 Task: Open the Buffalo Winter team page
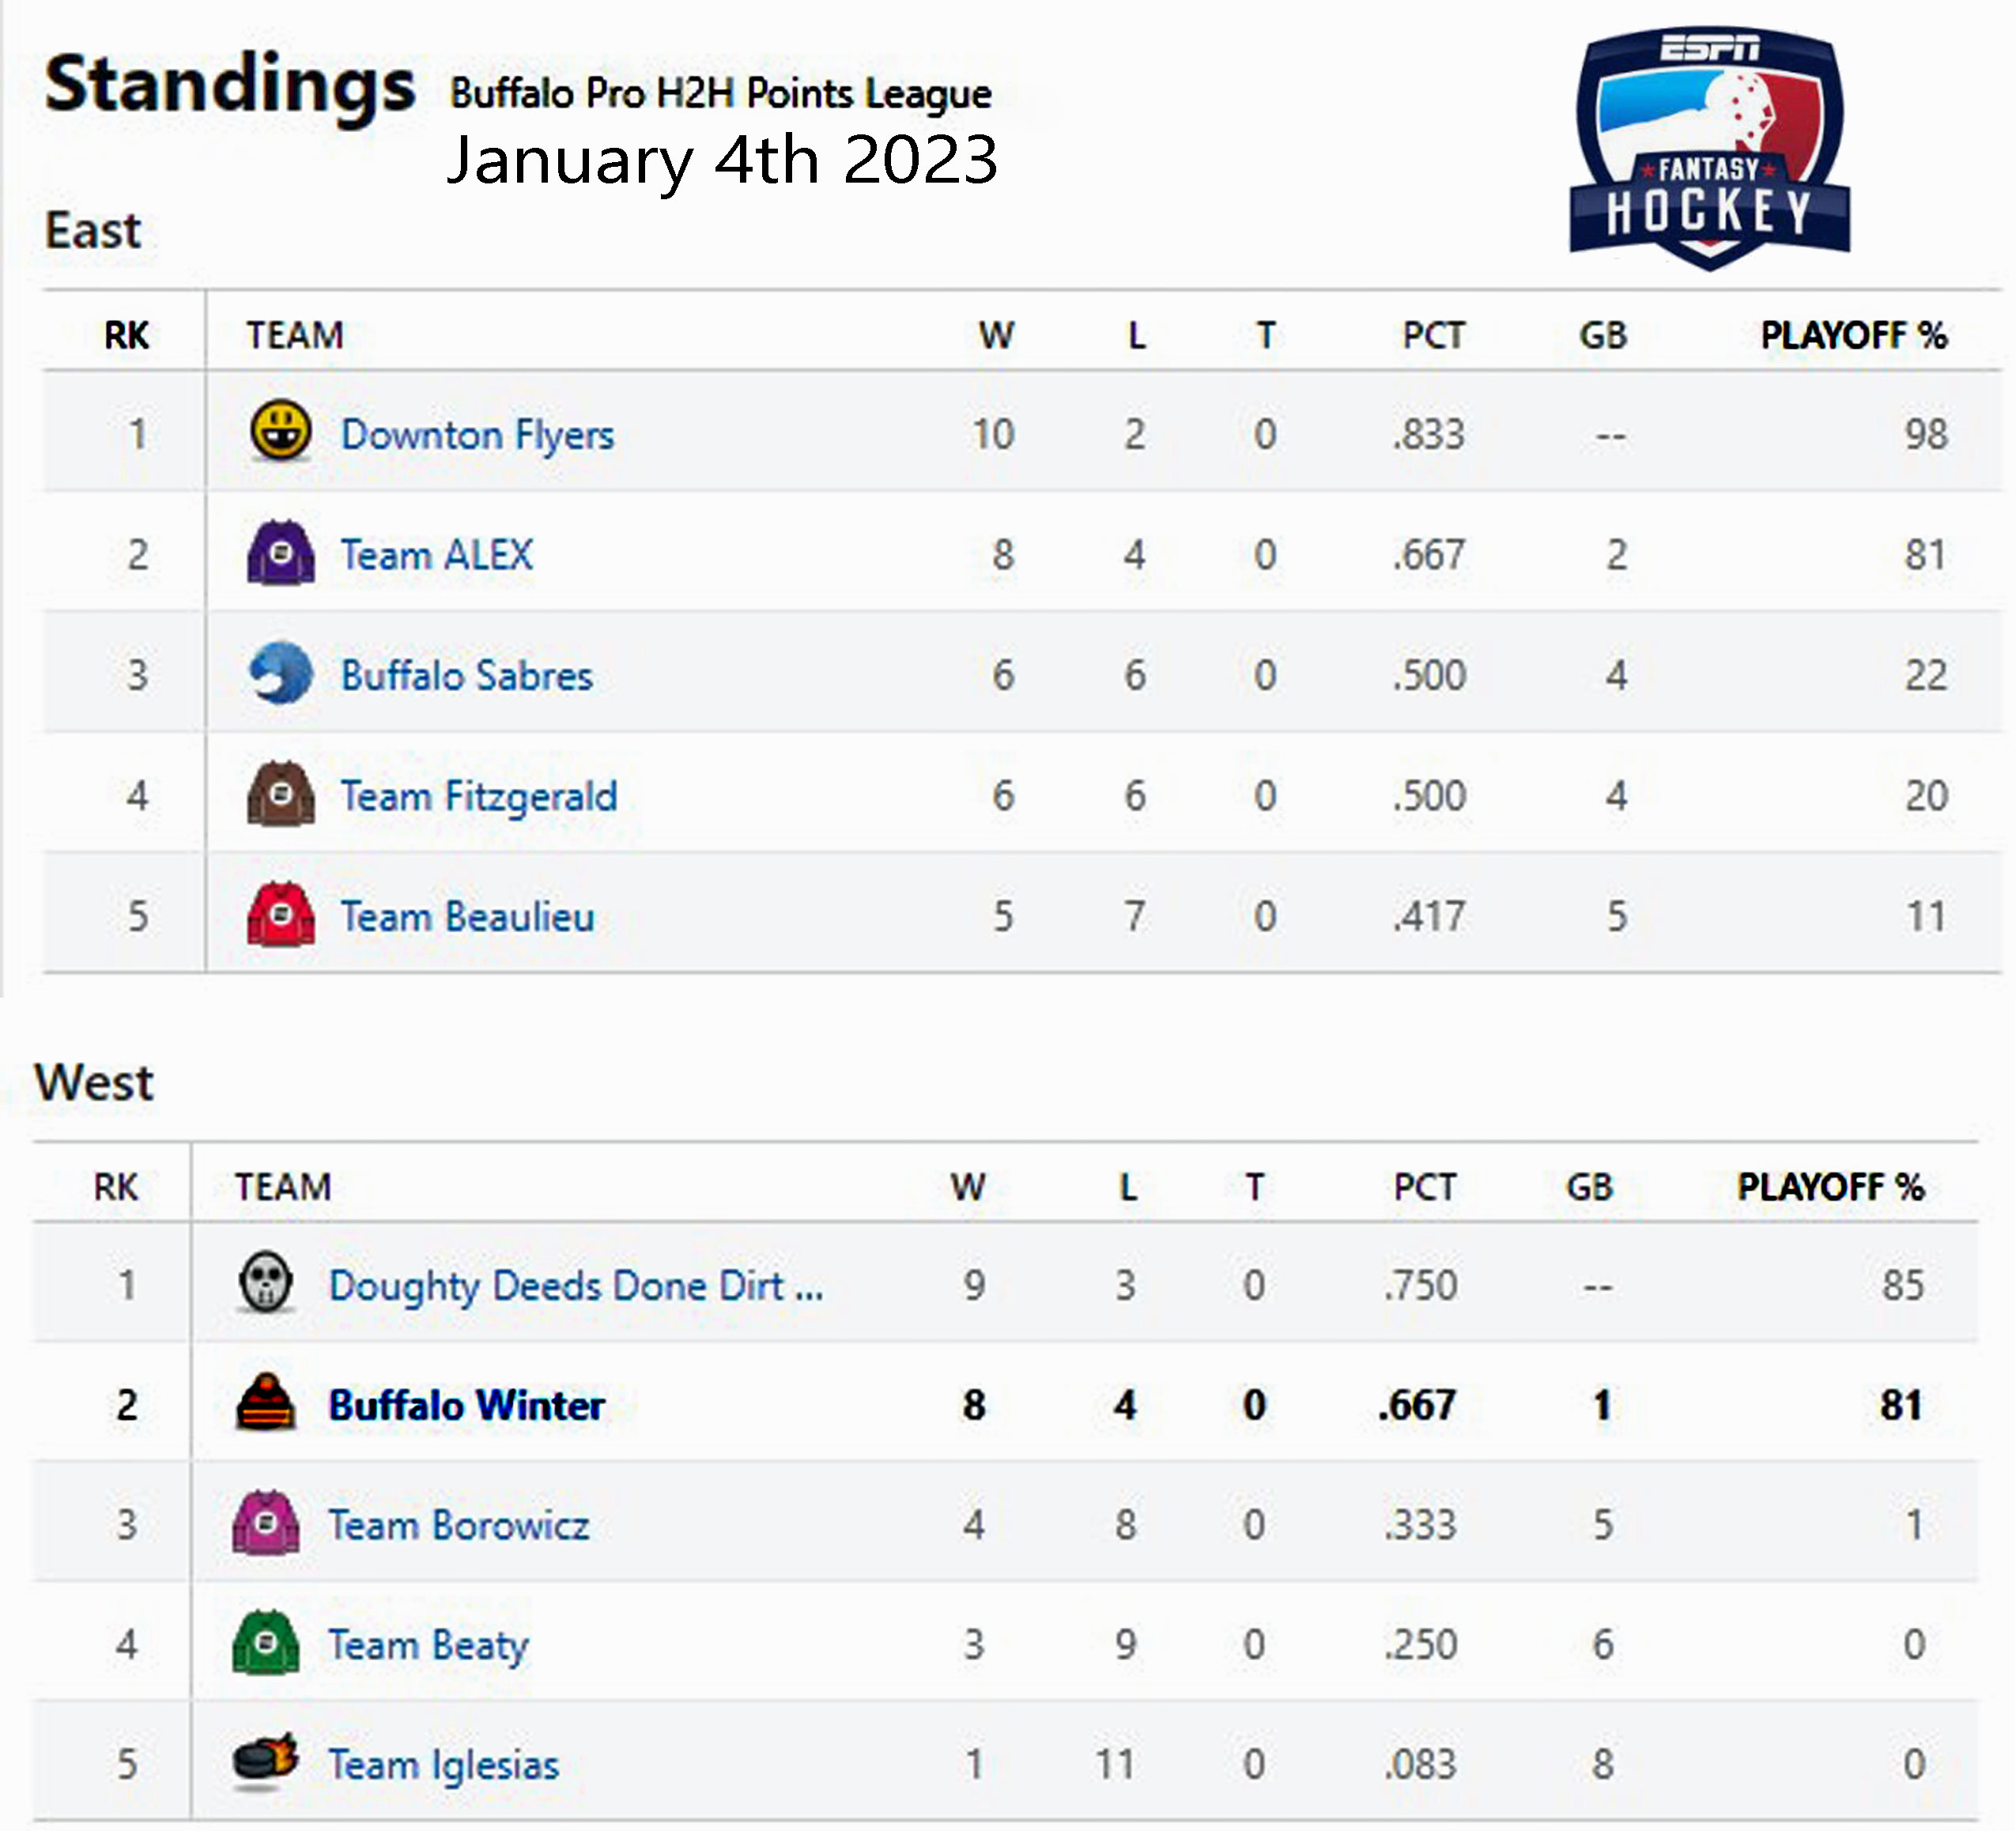(x=466, y=1405)
